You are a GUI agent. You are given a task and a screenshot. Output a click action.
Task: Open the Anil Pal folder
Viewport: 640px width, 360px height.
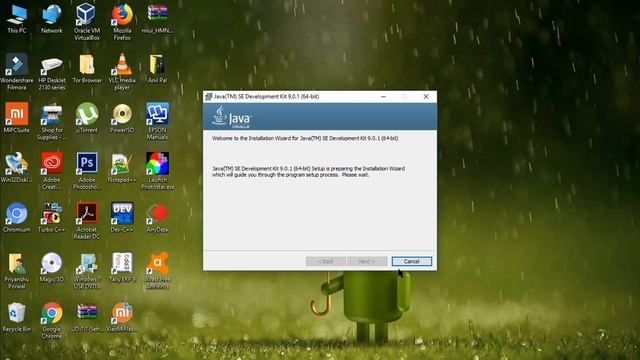[x=157, y=68]
